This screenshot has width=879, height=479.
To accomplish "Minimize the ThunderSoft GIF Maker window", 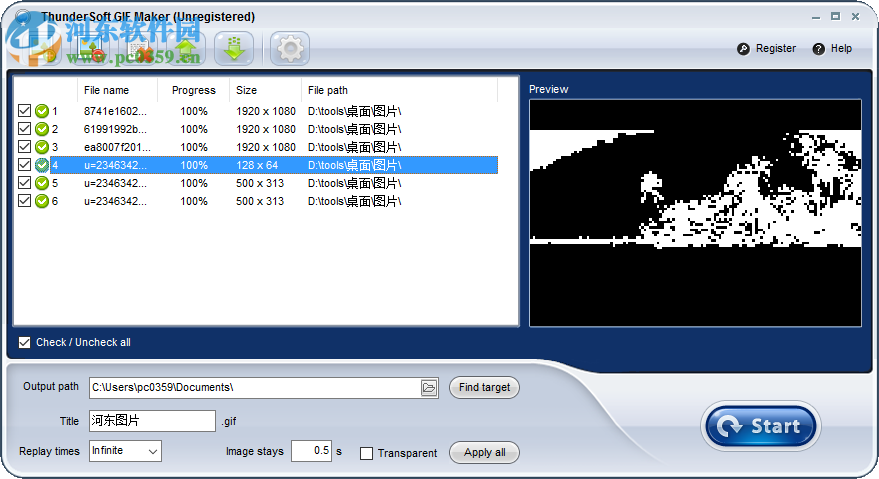I will pos(816,17).
